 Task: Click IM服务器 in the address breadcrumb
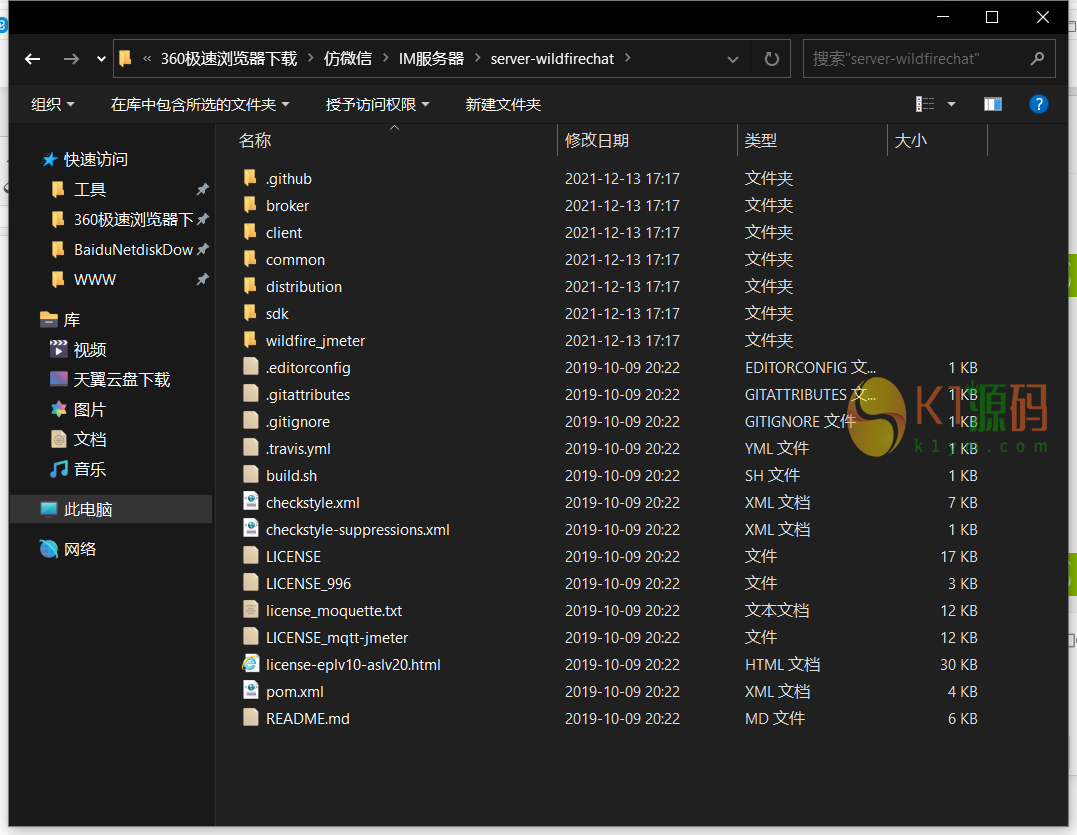(431, 59)
